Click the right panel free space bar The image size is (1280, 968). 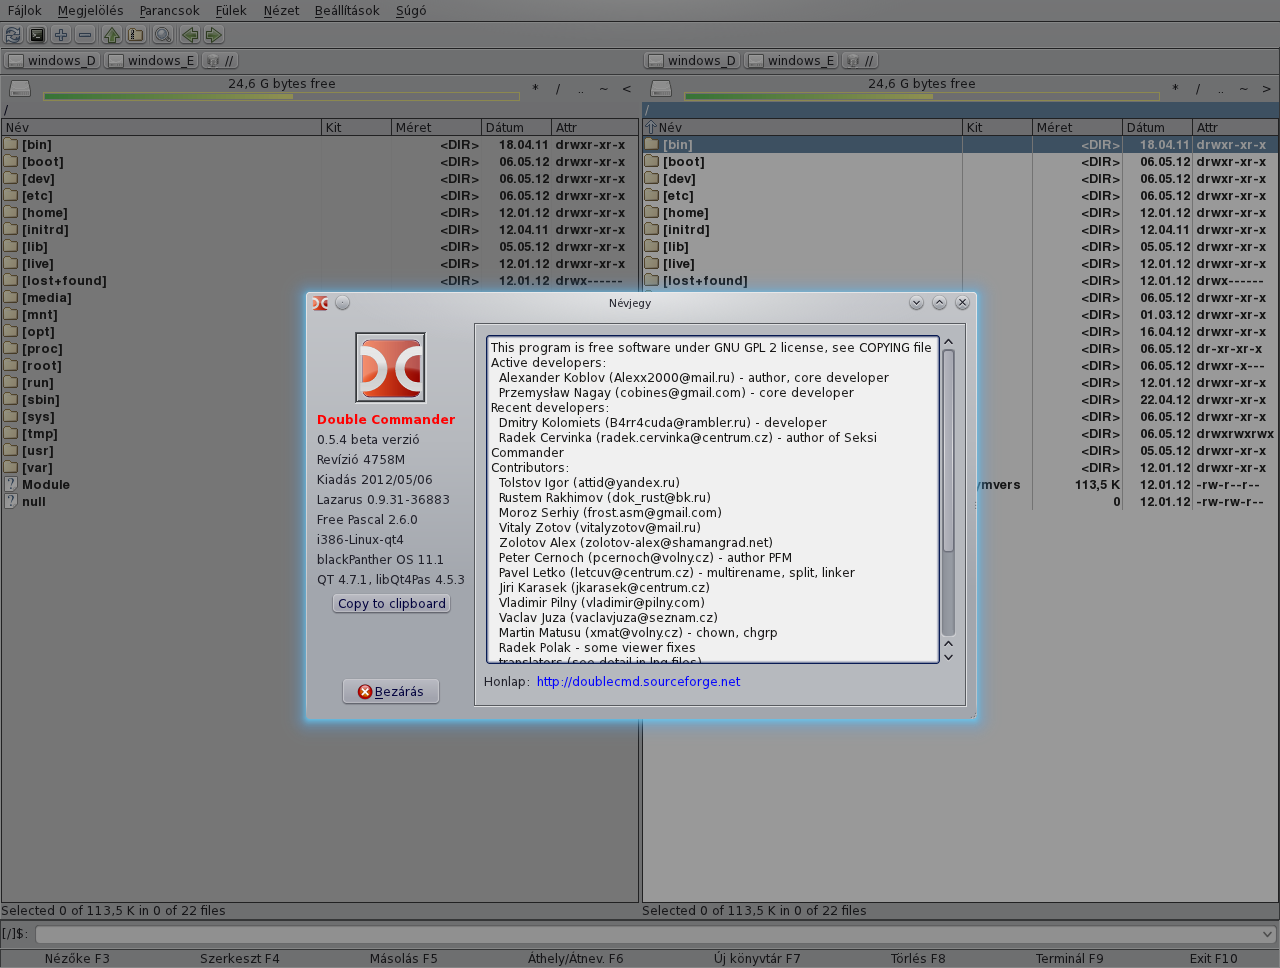click(x=922, y=97)
